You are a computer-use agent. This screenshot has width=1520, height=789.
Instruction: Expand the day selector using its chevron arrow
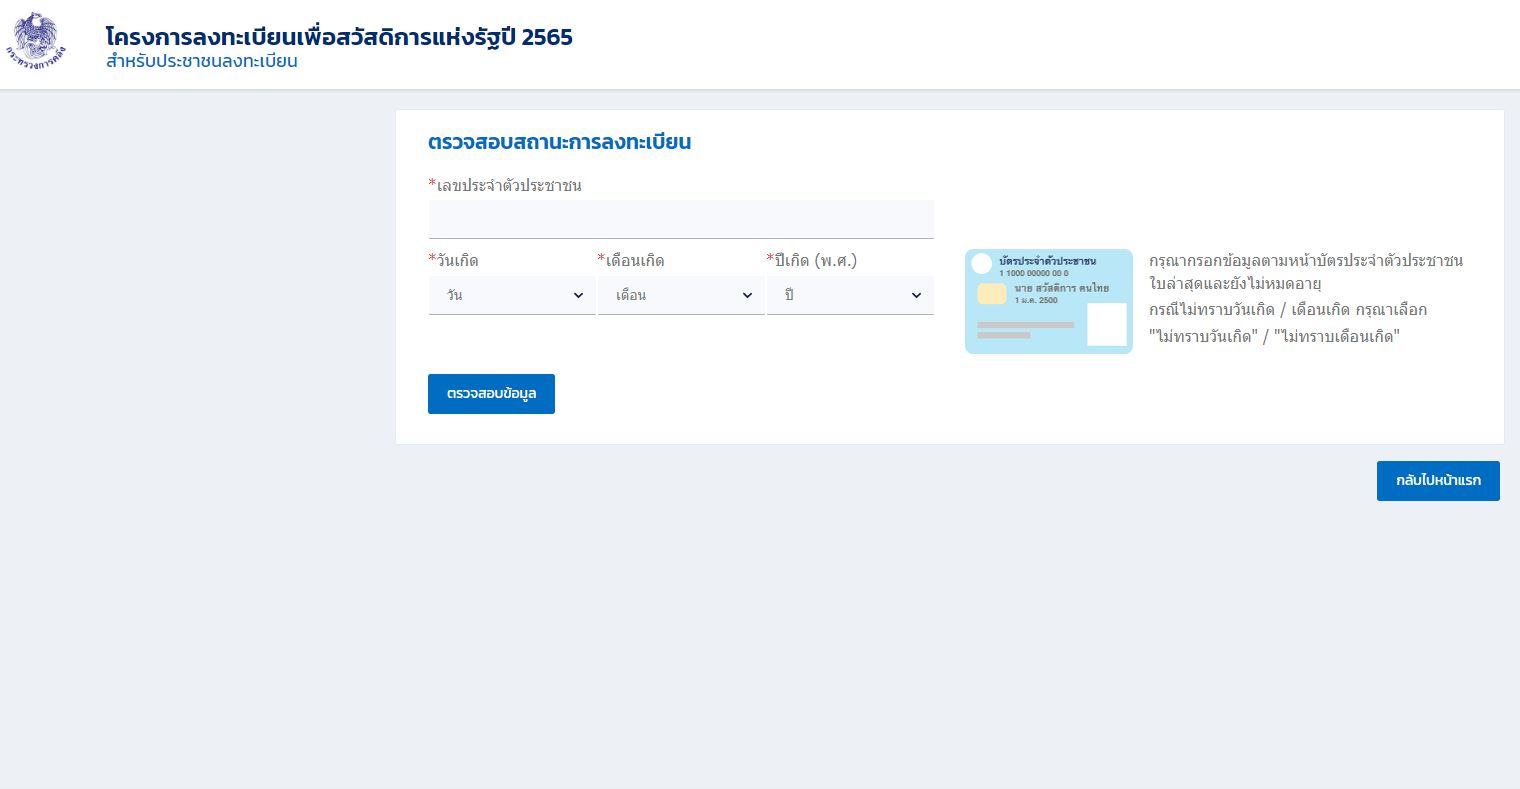click(x=578, y=295)
